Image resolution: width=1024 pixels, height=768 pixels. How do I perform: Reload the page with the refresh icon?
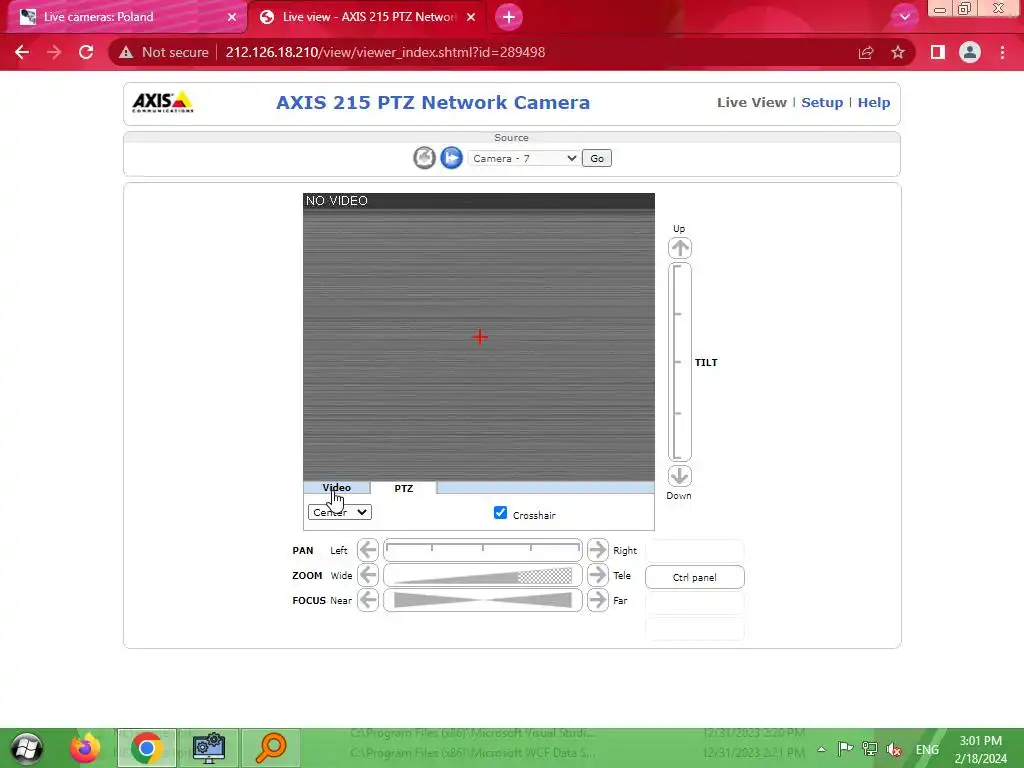pos(86,52)
